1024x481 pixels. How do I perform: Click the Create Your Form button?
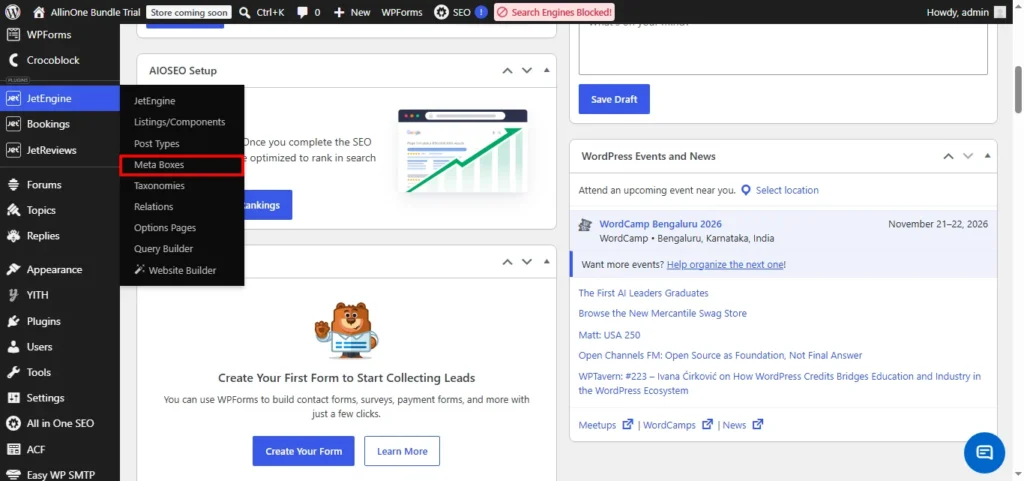[304, 451]
